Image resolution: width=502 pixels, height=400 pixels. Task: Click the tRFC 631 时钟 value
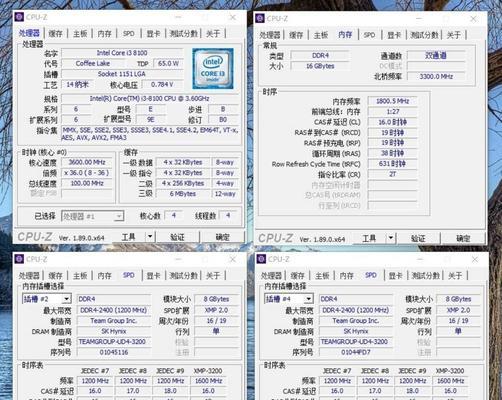coord(393,164)
